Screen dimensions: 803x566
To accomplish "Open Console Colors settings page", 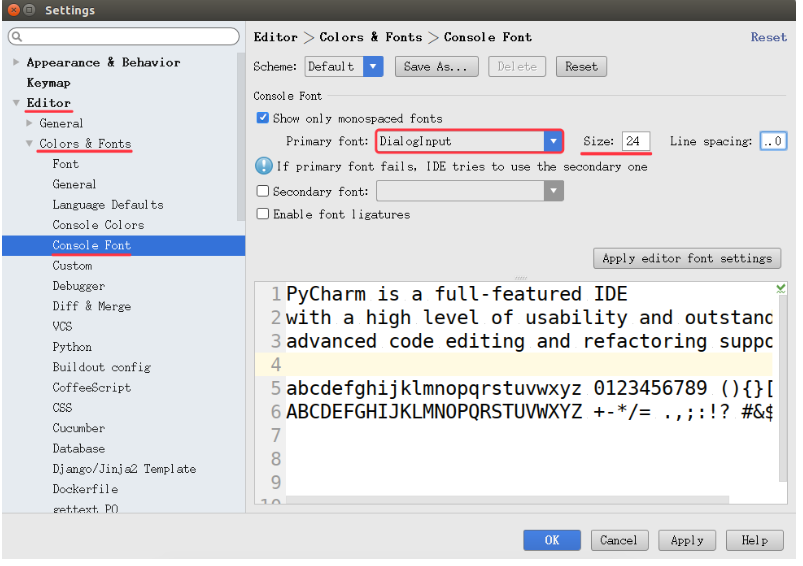I will [98, 225].
